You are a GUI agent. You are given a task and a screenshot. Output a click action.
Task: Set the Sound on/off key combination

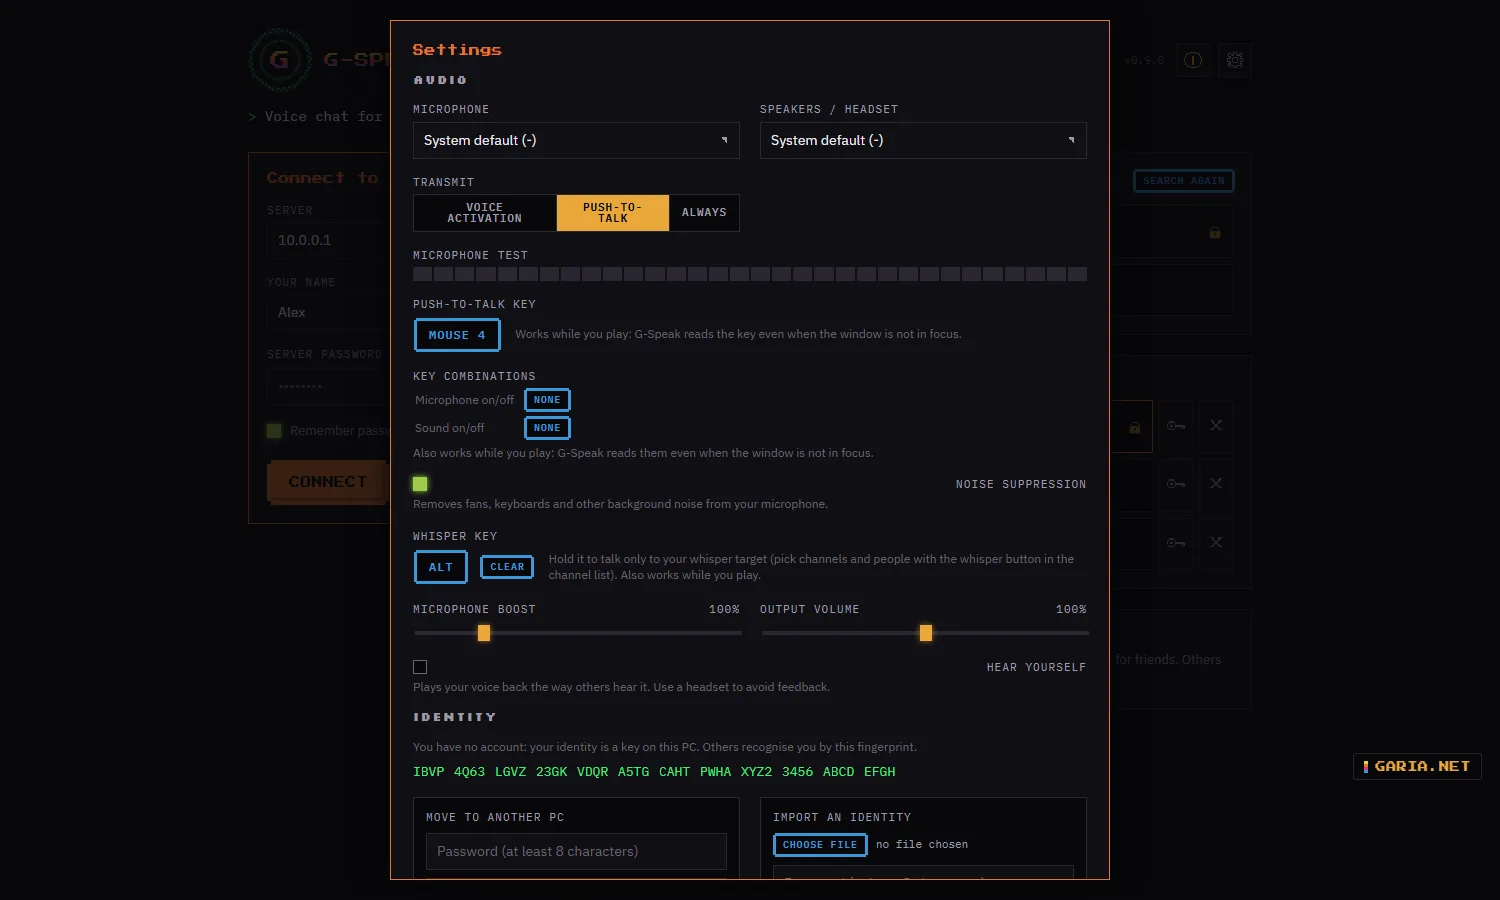(547, 428)
